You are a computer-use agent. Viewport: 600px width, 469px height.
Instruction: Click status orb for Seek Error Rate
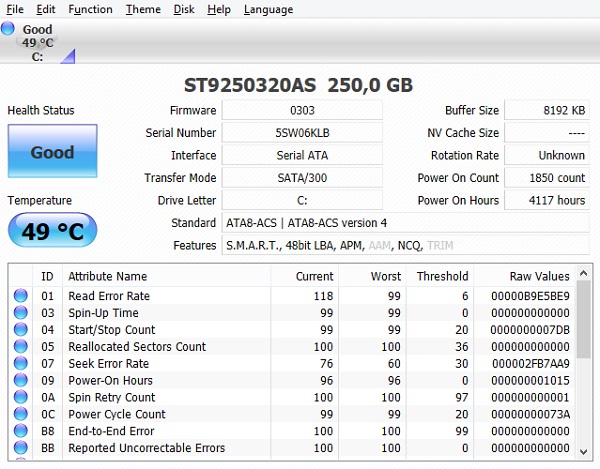point(21,363)
